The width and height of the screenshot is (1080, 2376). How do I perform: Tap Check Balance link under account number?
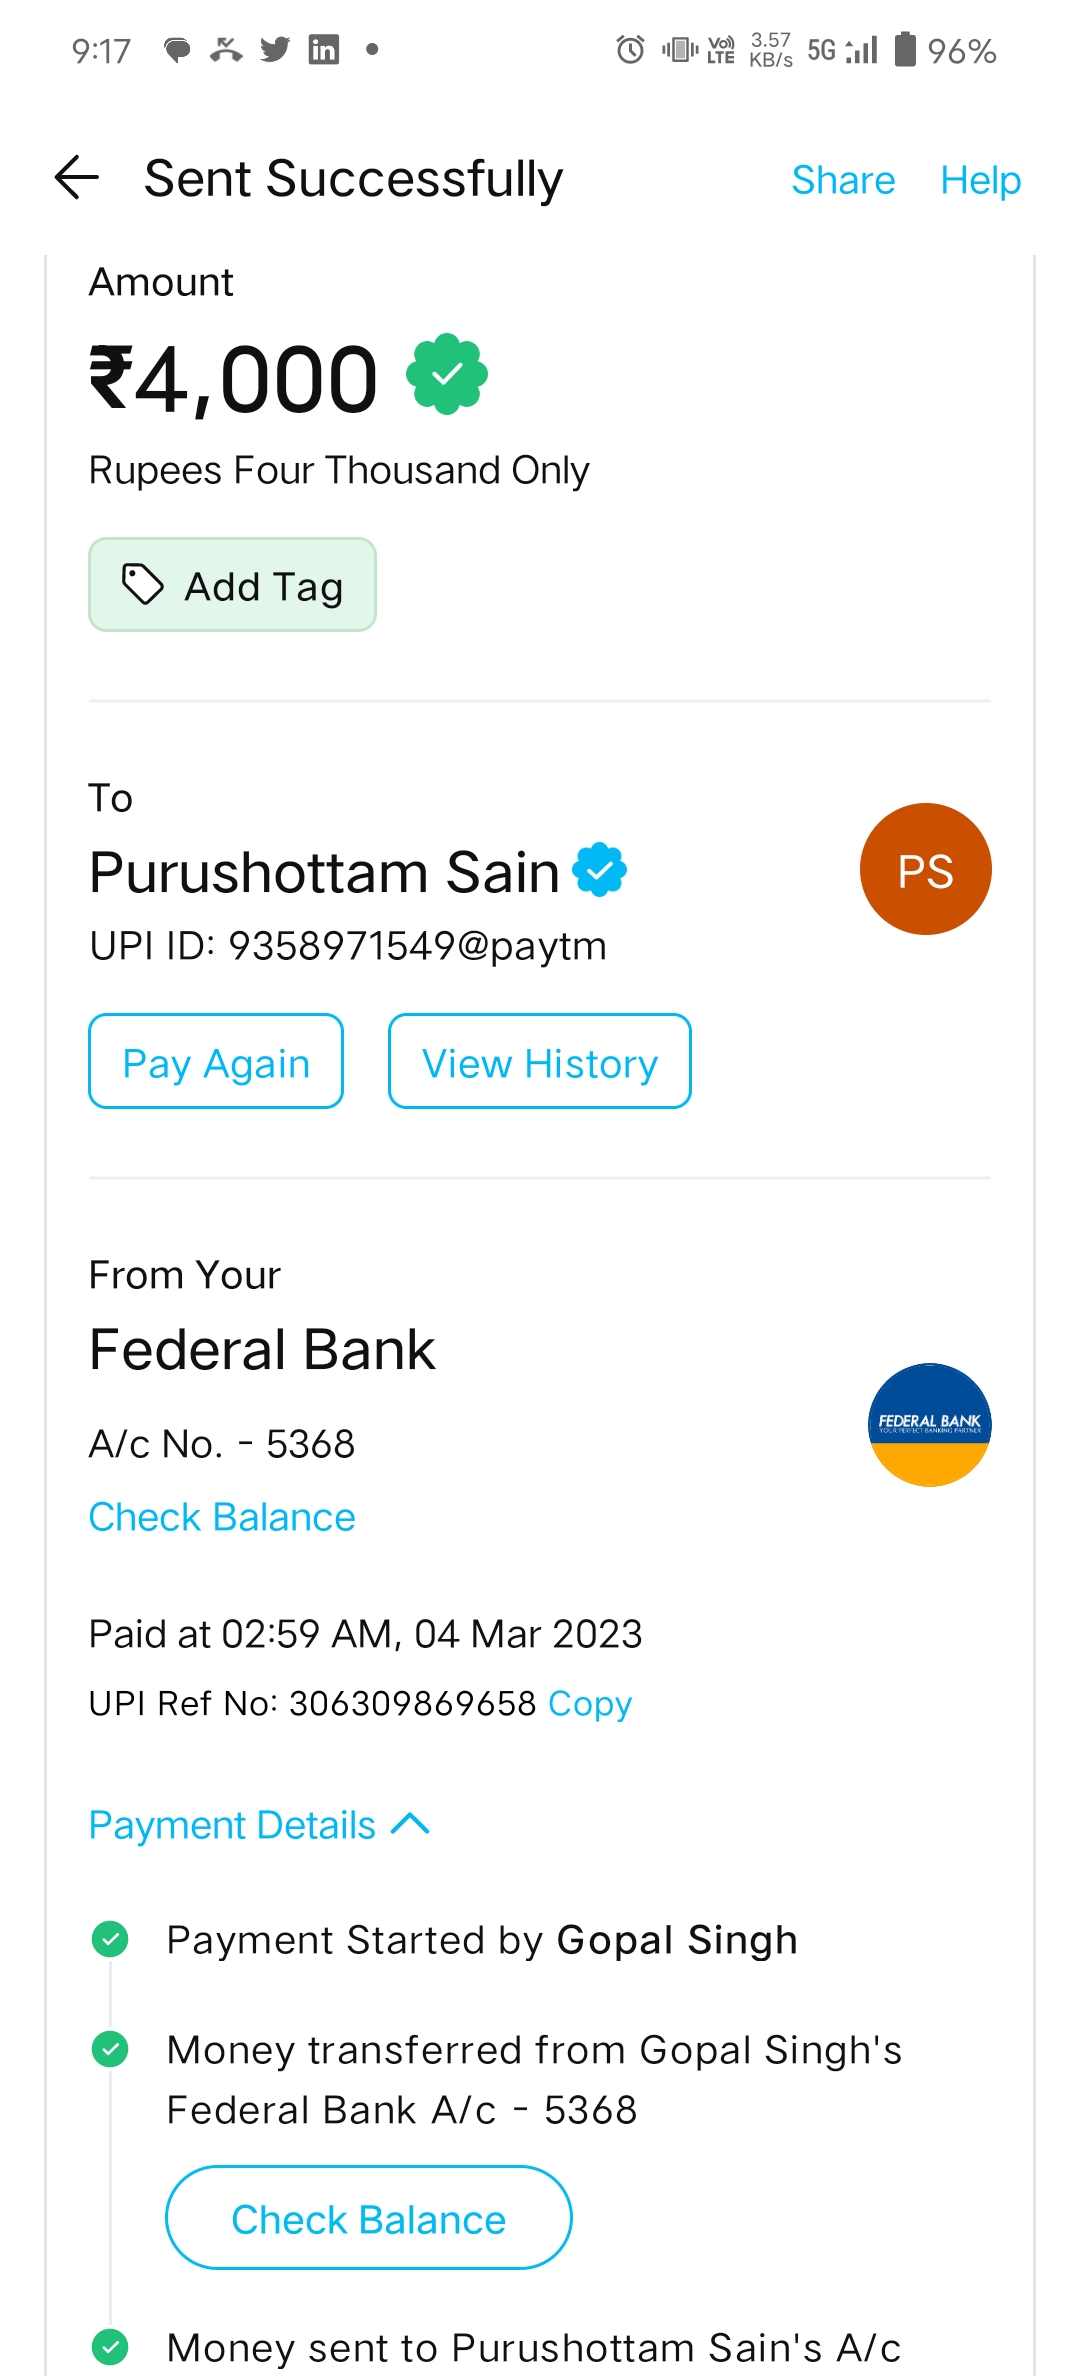(222, 1517)
